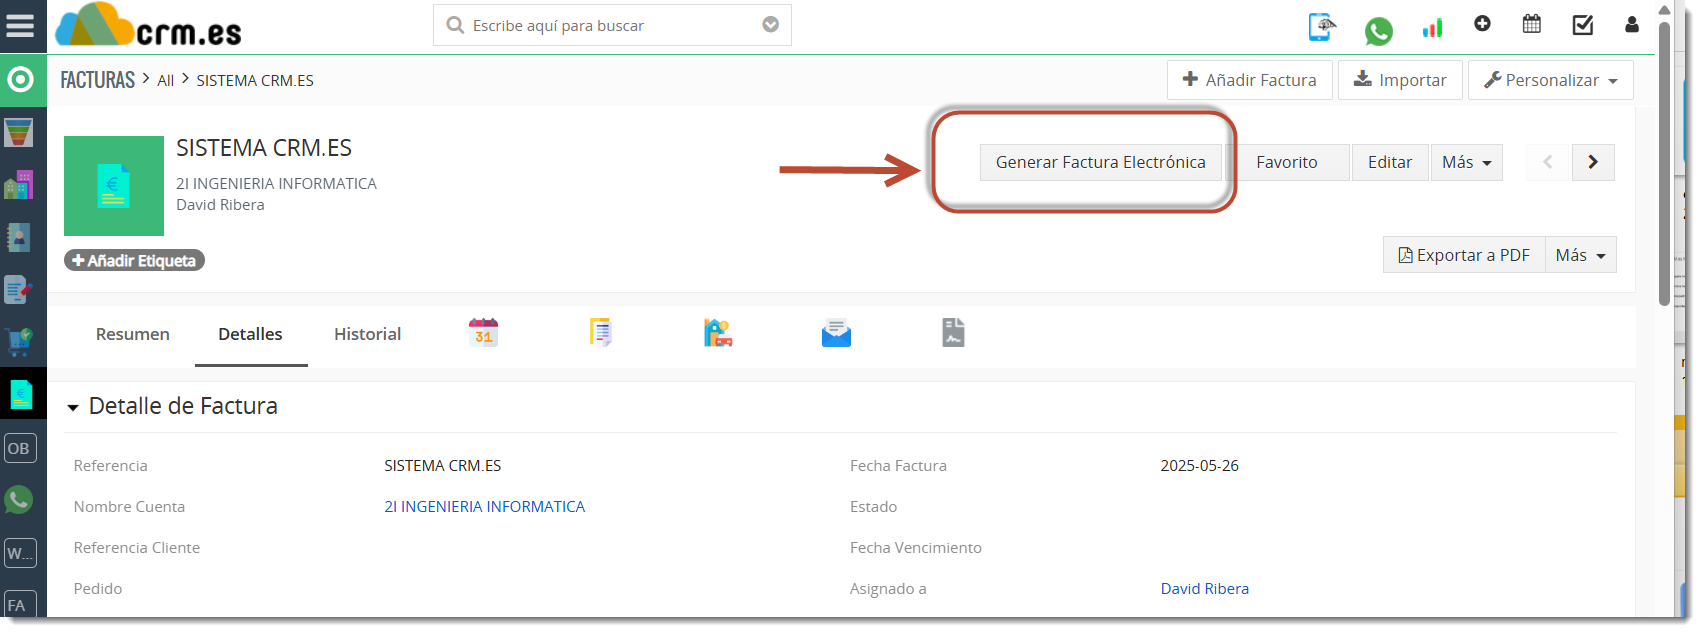This screenshot has height=632, width=1700.
Task: Click the Editar button
Action: [1390, 162]
